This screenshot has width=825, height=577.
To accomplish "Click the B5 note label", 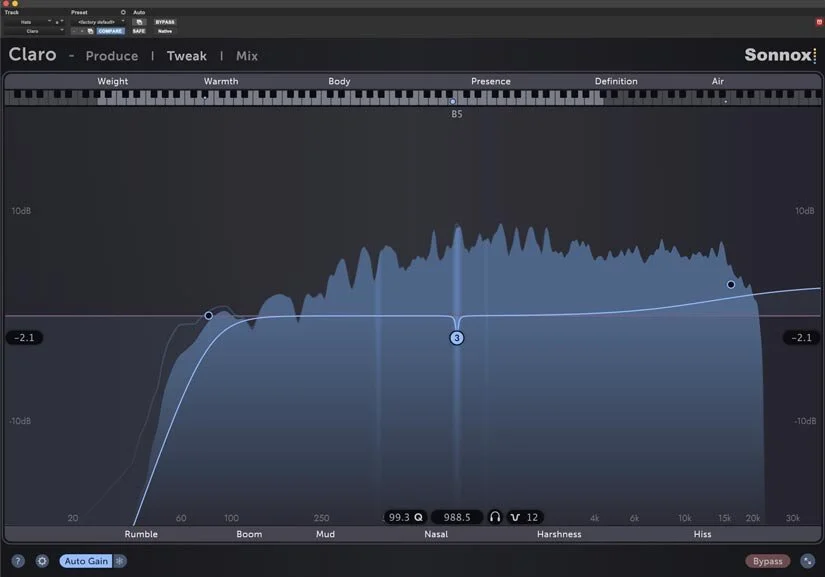I will click(457, 114).
